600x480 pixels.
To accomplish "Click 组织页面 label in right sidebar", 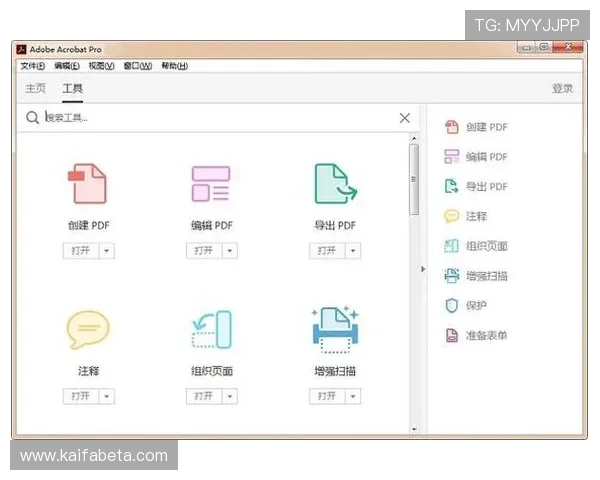I will pyautogui.click(x=487, y=246).
